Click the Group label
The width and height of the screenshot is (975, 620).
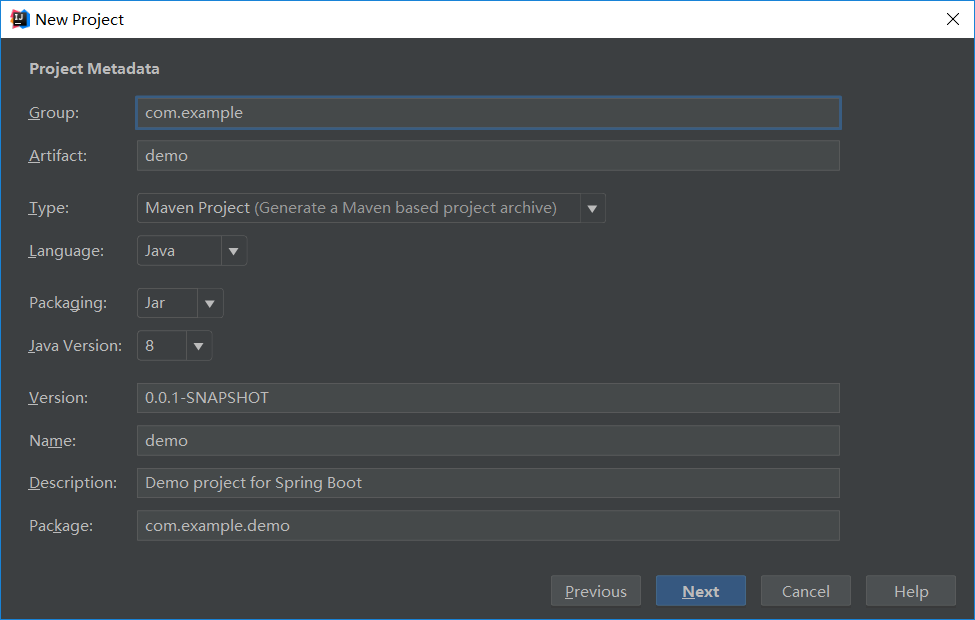coord(54,113)
